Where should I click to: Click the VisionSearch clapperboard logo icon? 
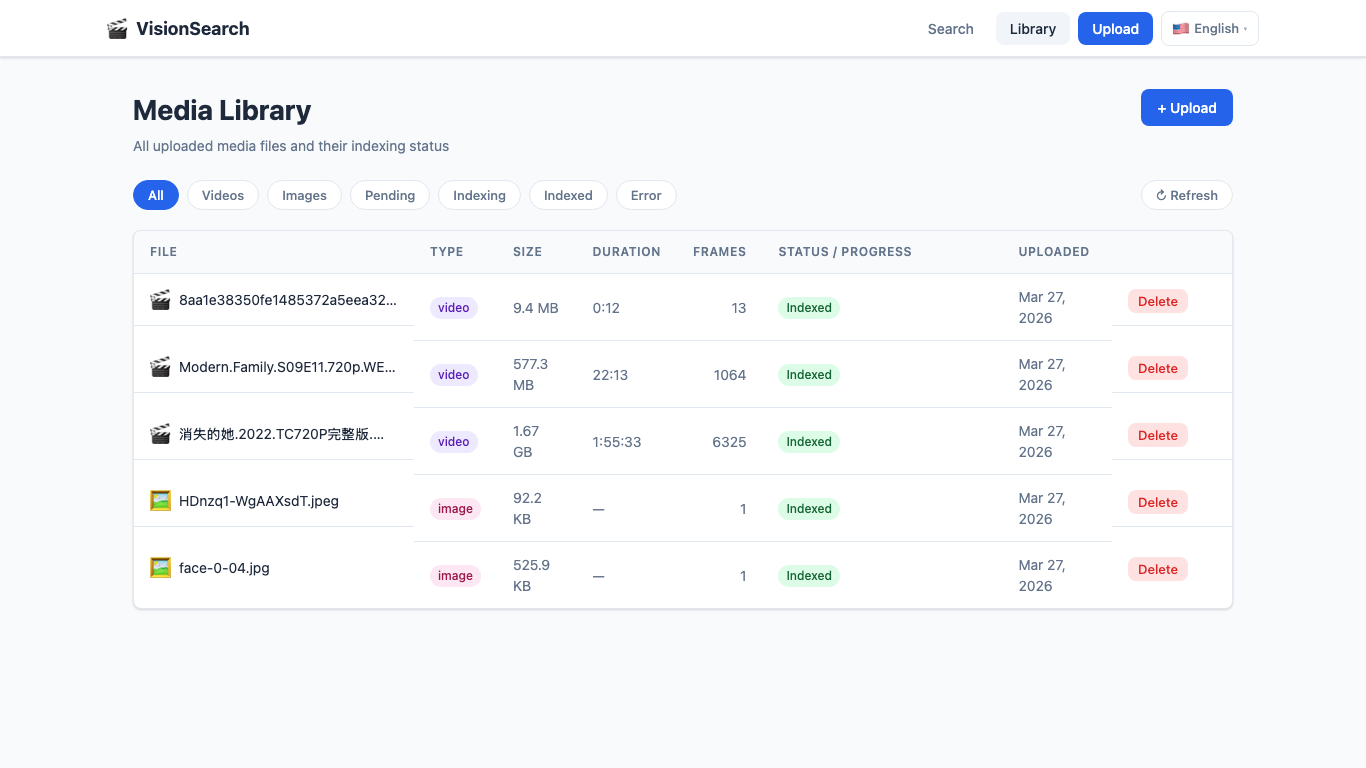pyautogui.click(x=117, y=29)
